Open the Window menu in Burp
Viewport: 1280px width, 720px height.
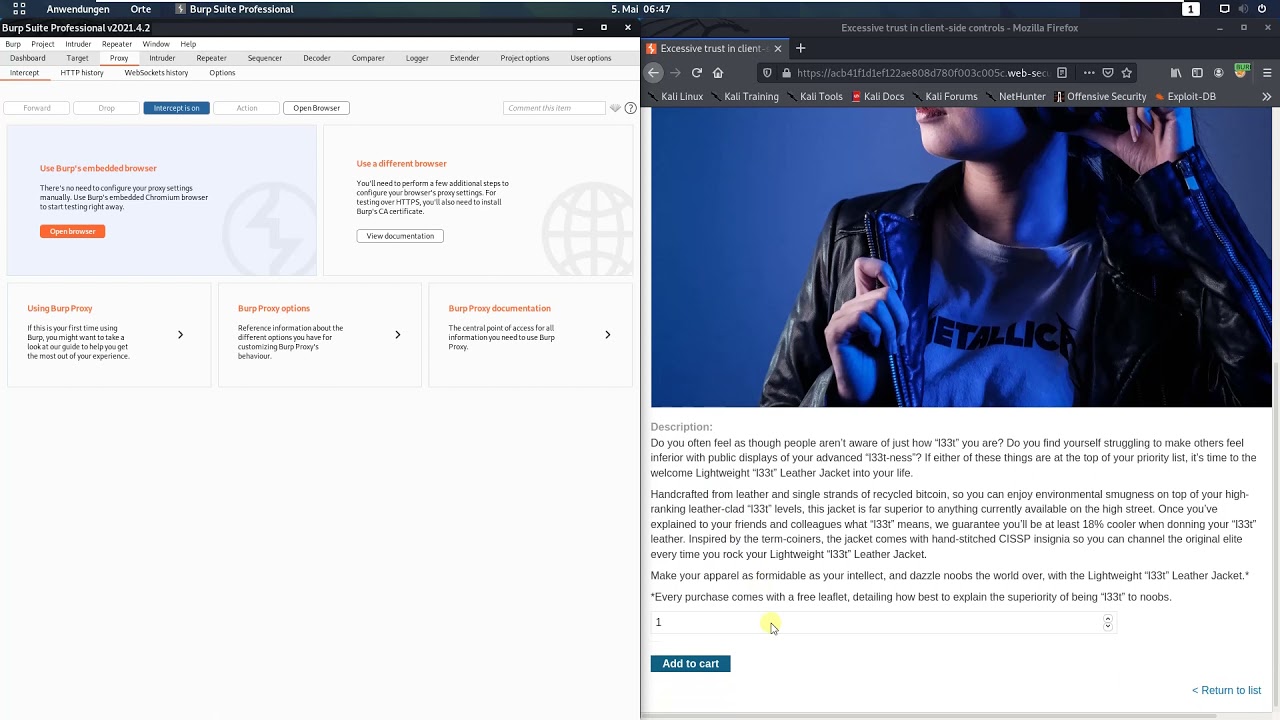tap(156, 44)
